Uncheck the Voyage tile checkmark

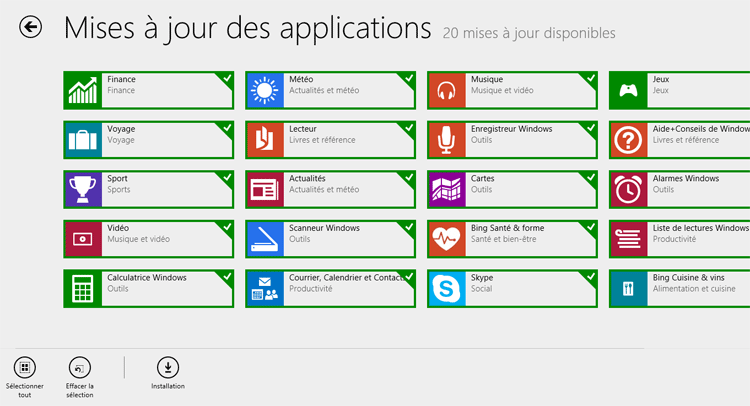click(x=227, y=127)
